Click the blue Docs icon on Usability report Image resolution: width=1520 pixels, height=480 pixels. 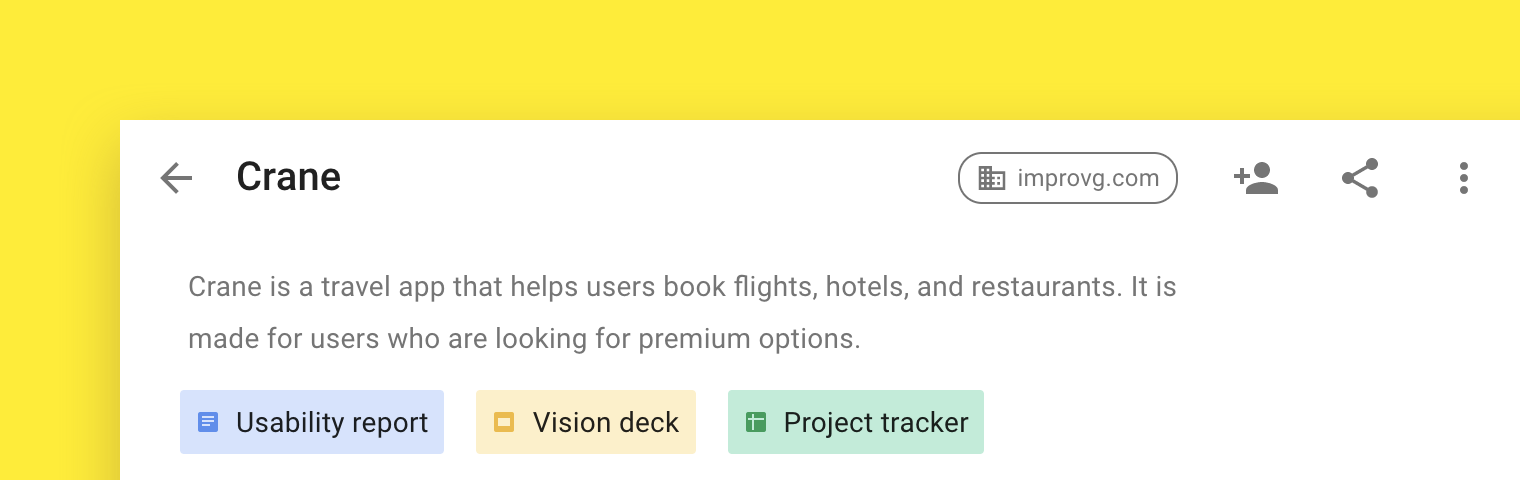pos(208,422)
